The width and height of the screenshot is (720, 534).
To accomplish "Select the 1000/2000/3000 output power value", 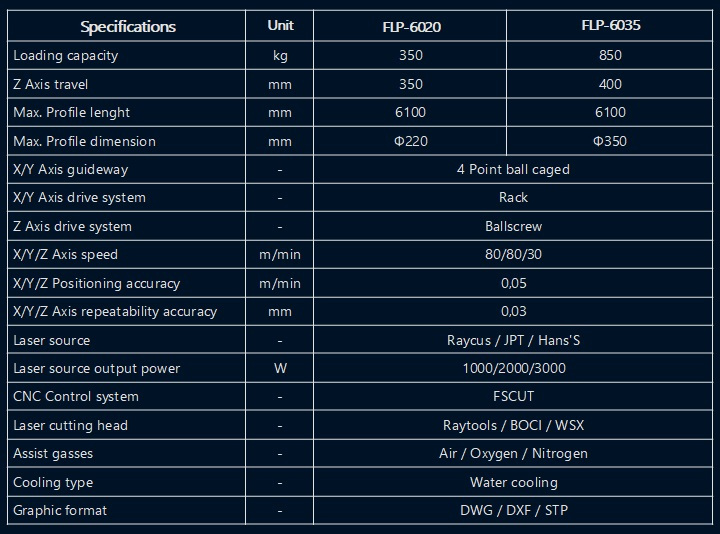I will coord(513,369).
